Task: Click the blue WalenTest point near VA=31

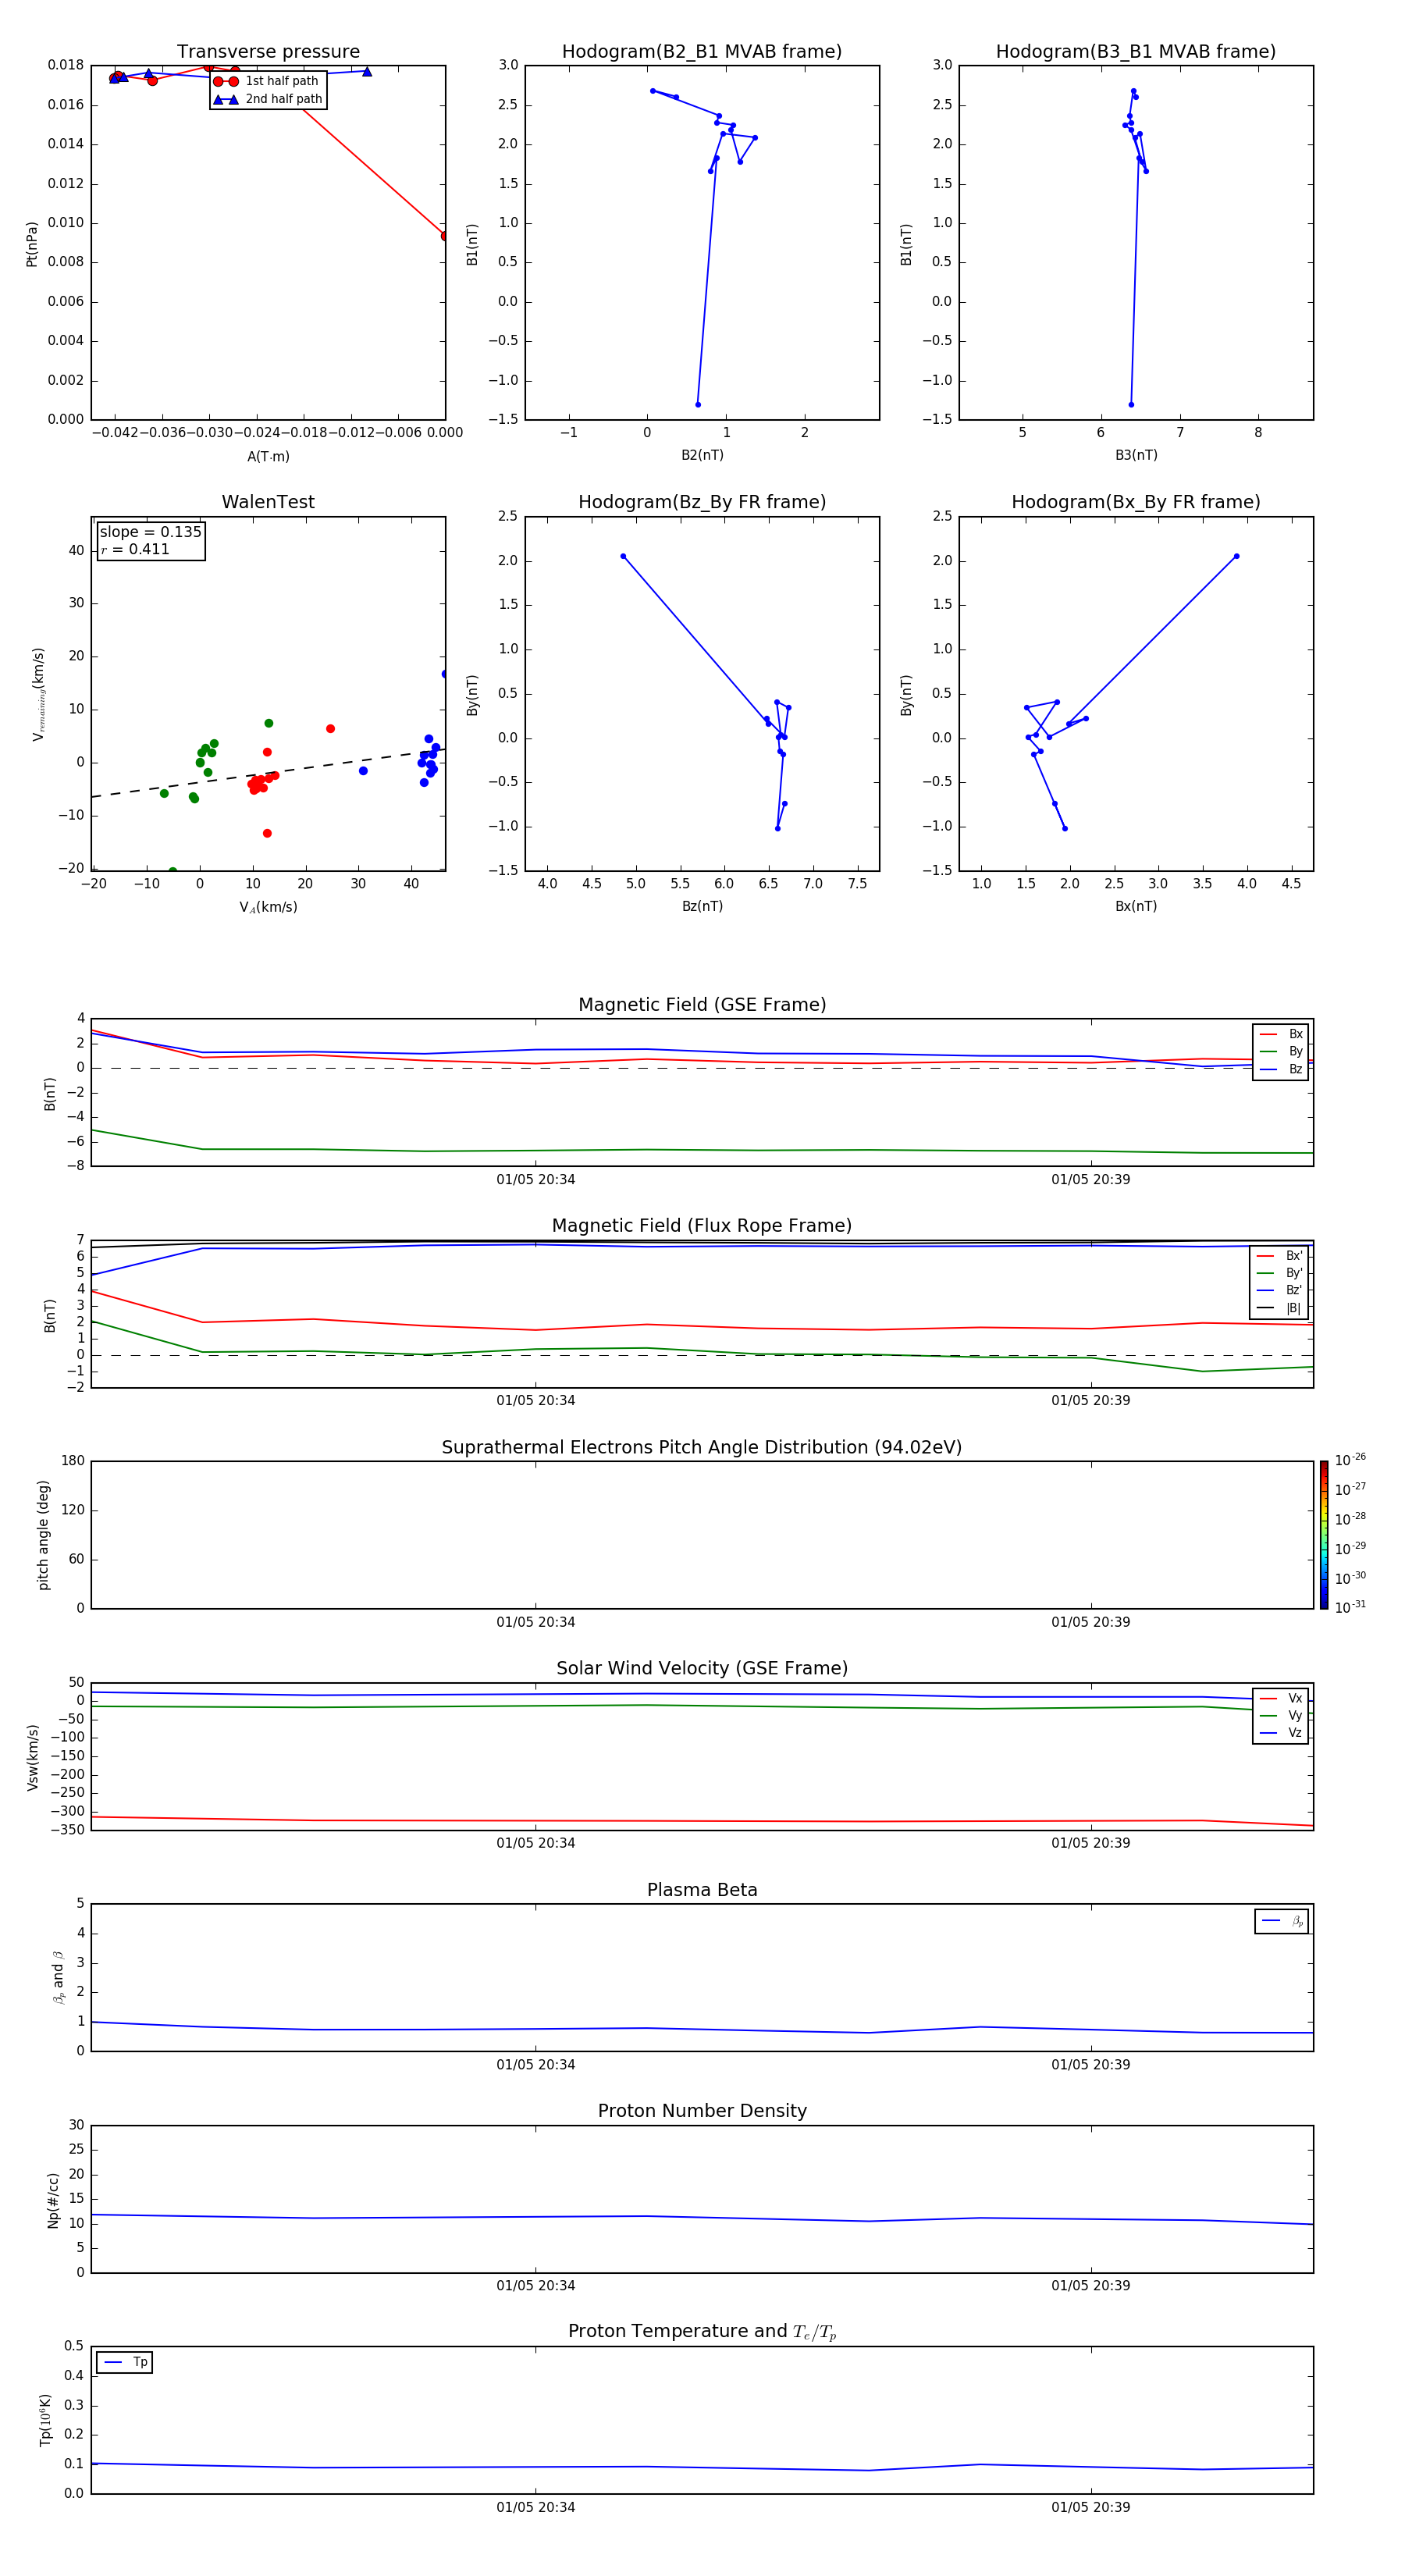Action: coord(363,770)
